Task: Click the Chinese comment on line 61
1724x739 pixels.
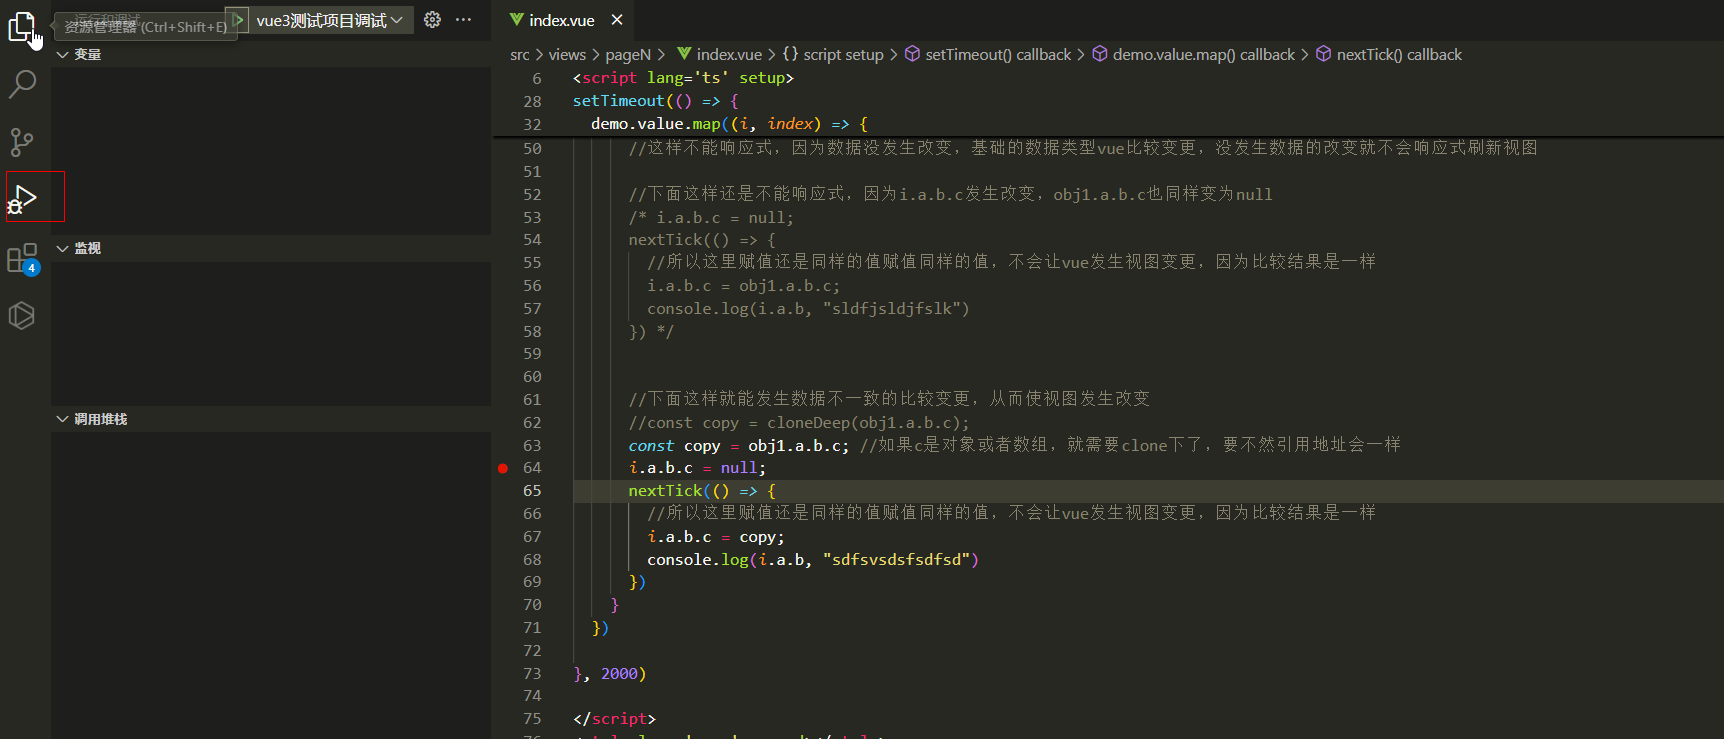Action: point(889,399)
